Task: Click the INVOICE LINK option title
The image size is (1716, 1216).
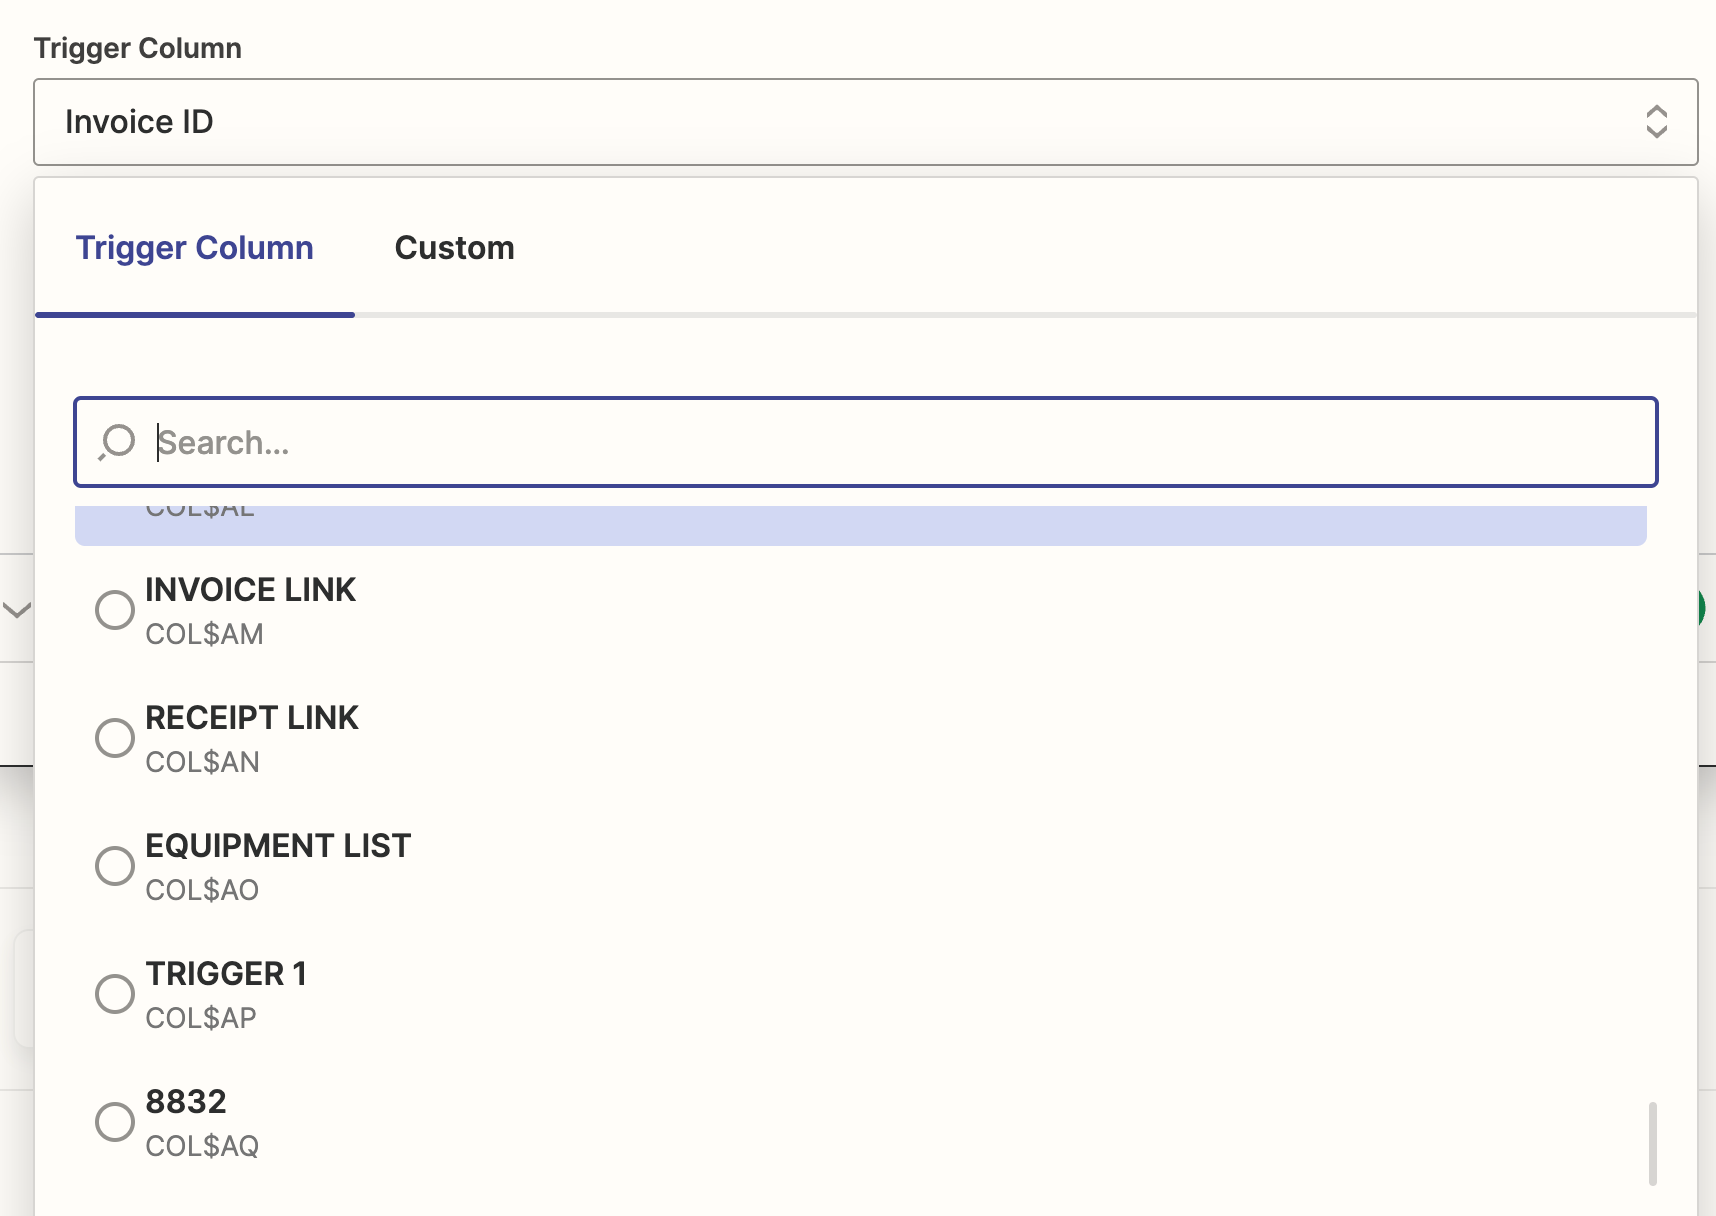Action: click(251, 590)
